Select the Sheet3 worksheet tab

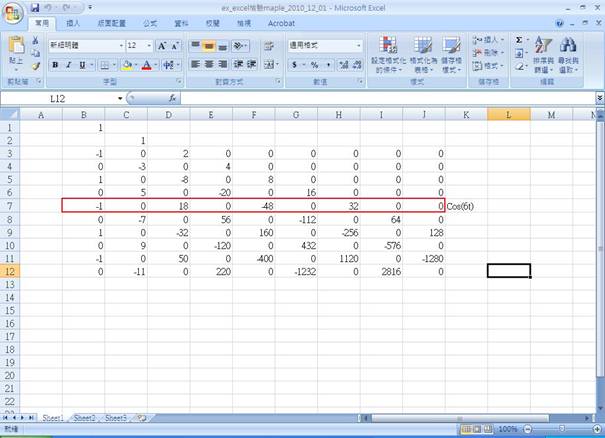pyautogui.click(x=117, y=417)
